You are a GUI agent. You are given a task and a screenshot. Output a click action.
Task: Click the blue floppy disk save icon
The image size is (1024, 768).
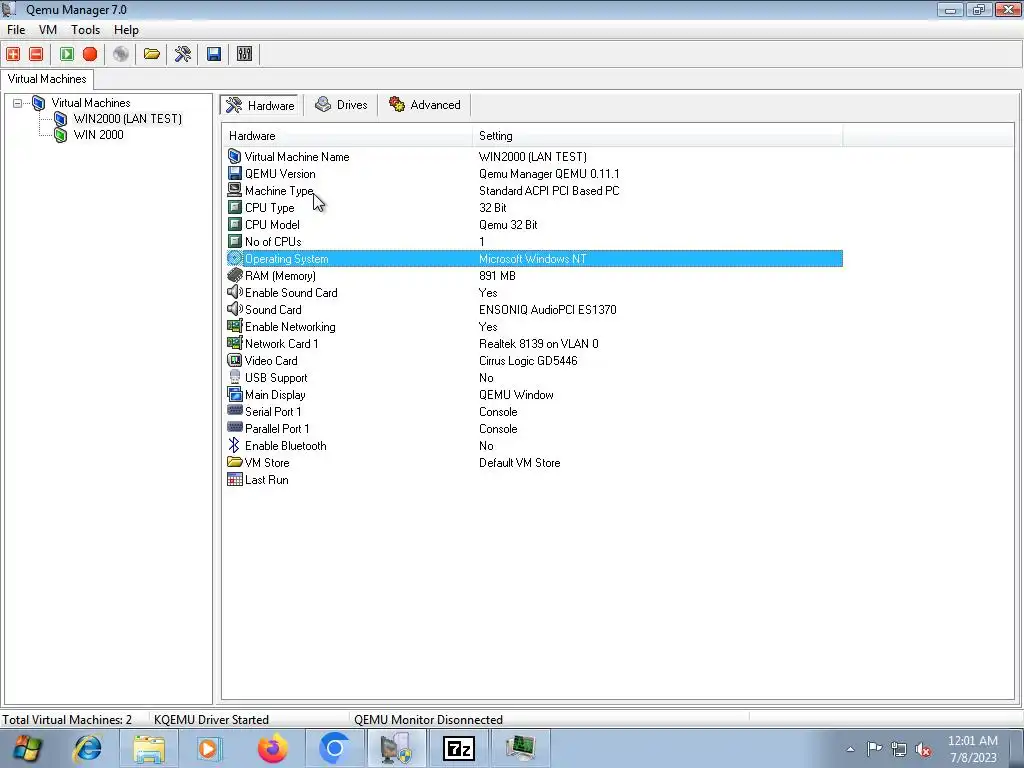pos(214,54)
